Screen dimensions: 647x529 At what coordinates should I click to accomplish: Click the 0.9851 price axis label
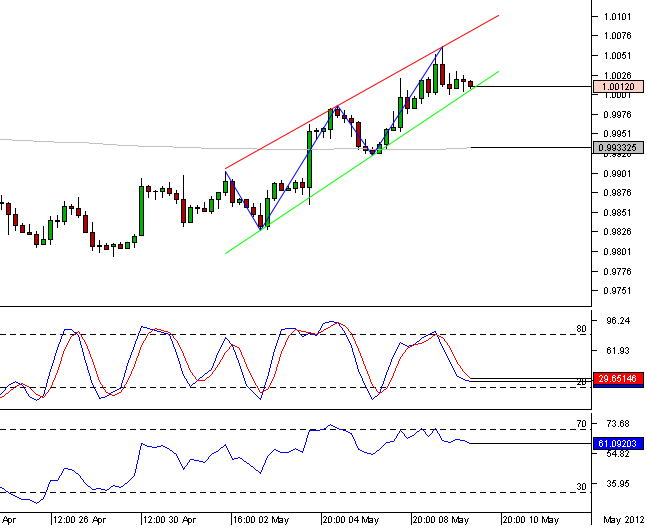click(617, 213)
